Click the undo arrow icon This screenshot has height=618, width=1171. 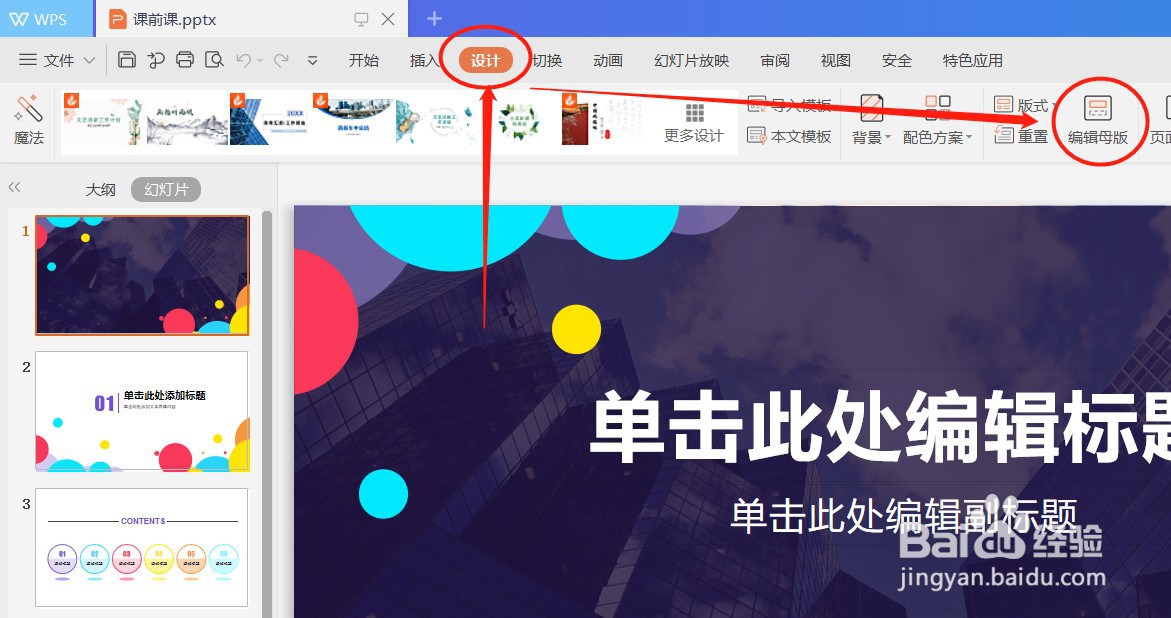[243, 60]
